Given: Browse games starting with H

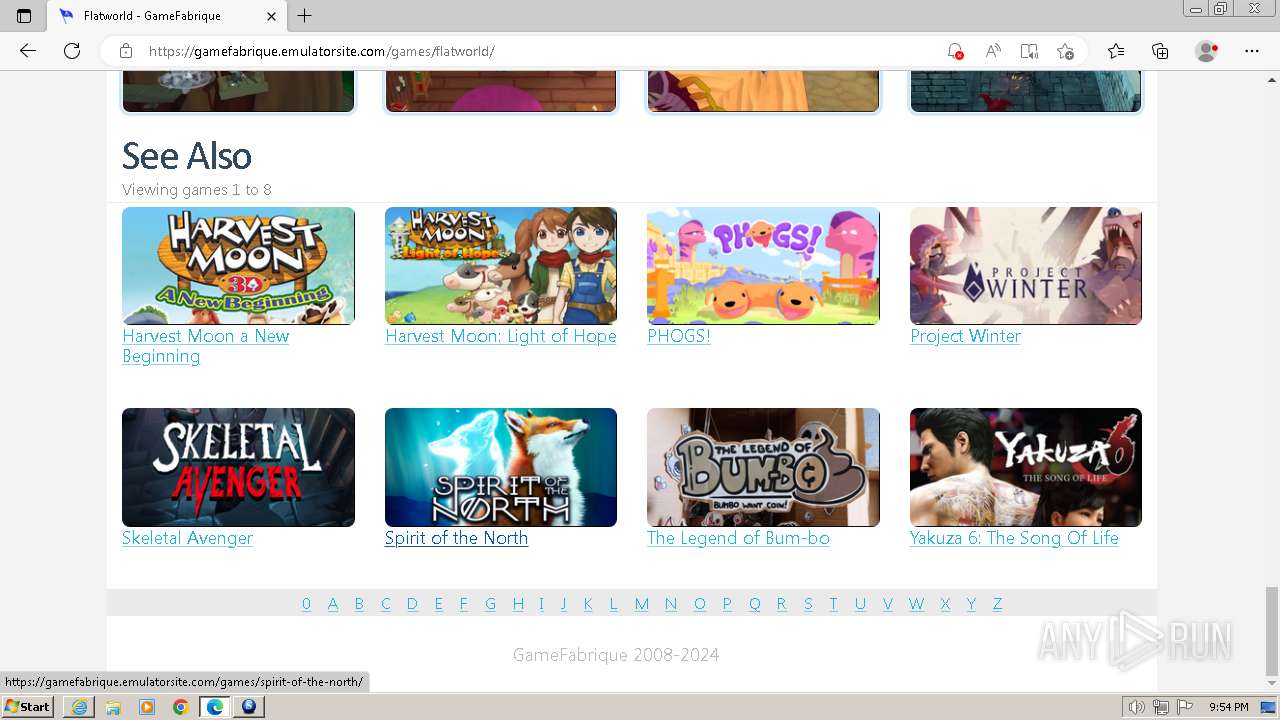Looking at the screenshot, I should pos(518,603).
